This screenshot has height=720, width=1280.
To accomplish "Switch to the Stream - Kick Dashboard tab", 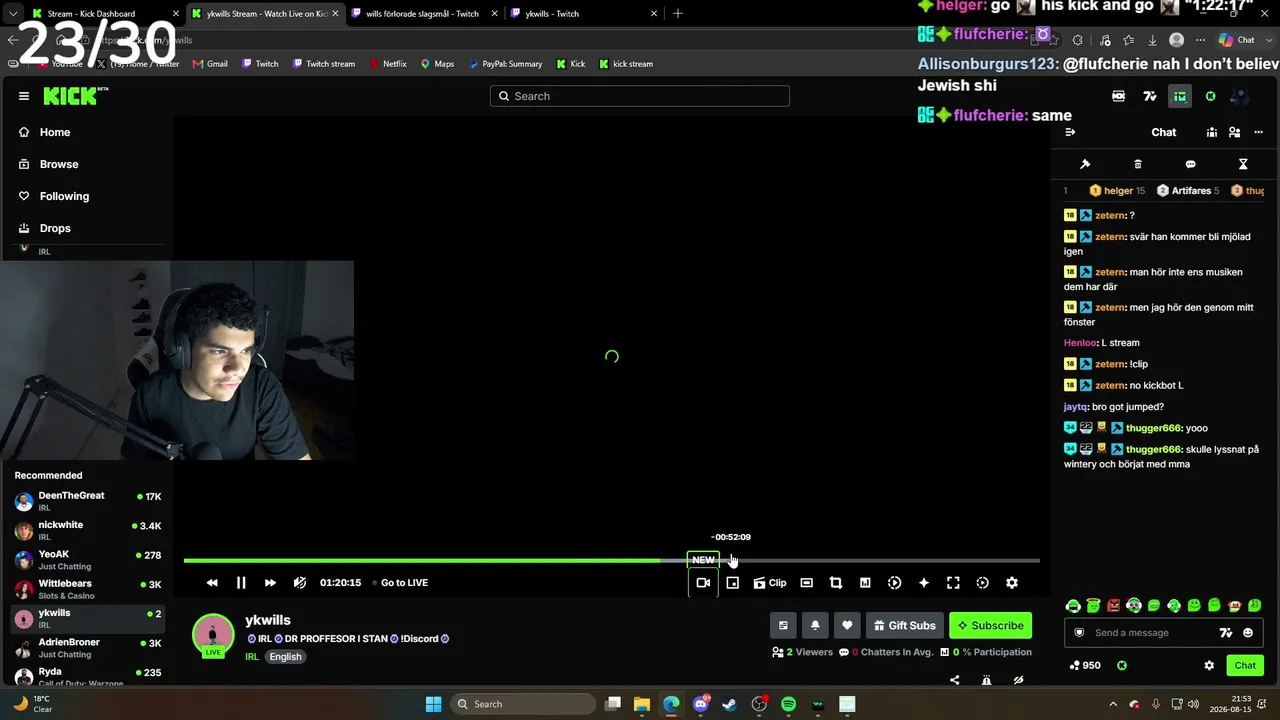I will coord(105,14).
